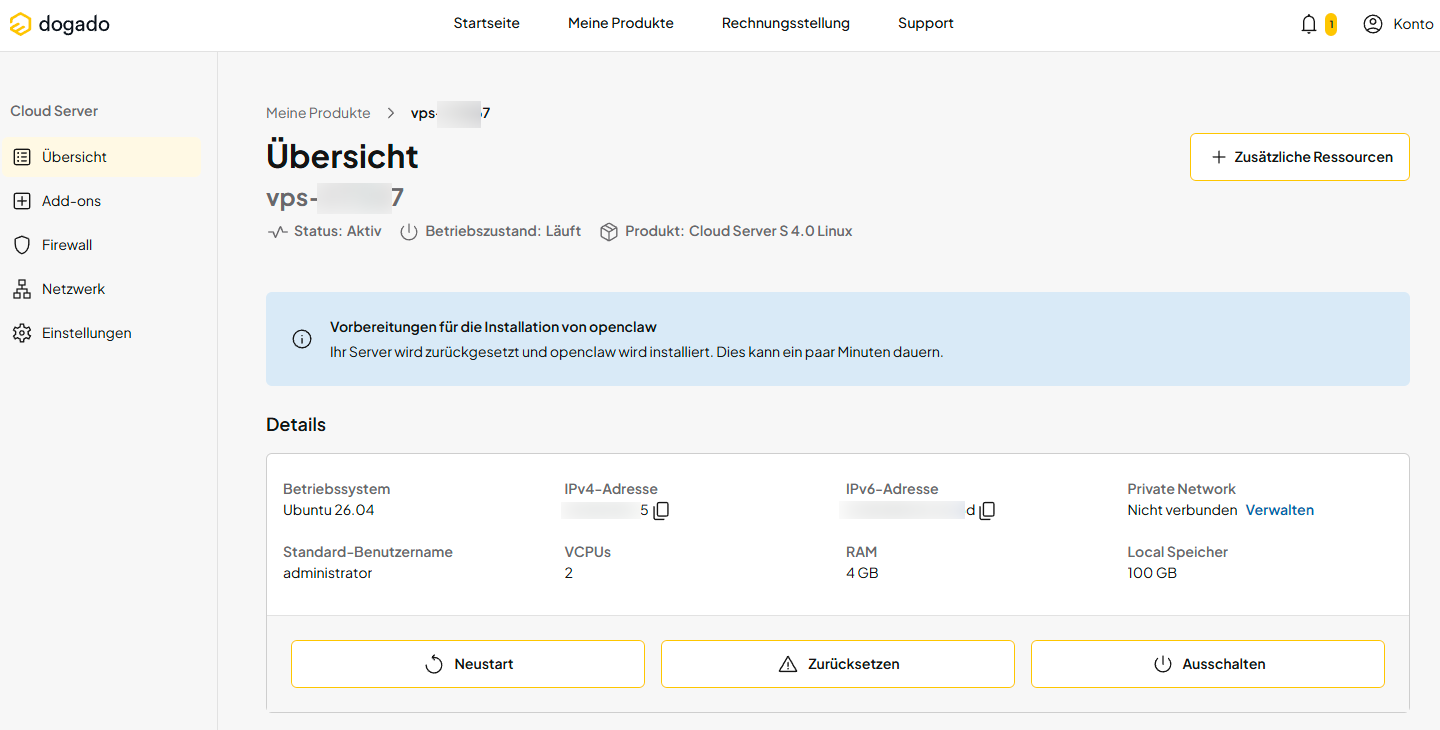The image size is (1440, 730).
Task: Open Support in top navigation
Action: (926, 23)
